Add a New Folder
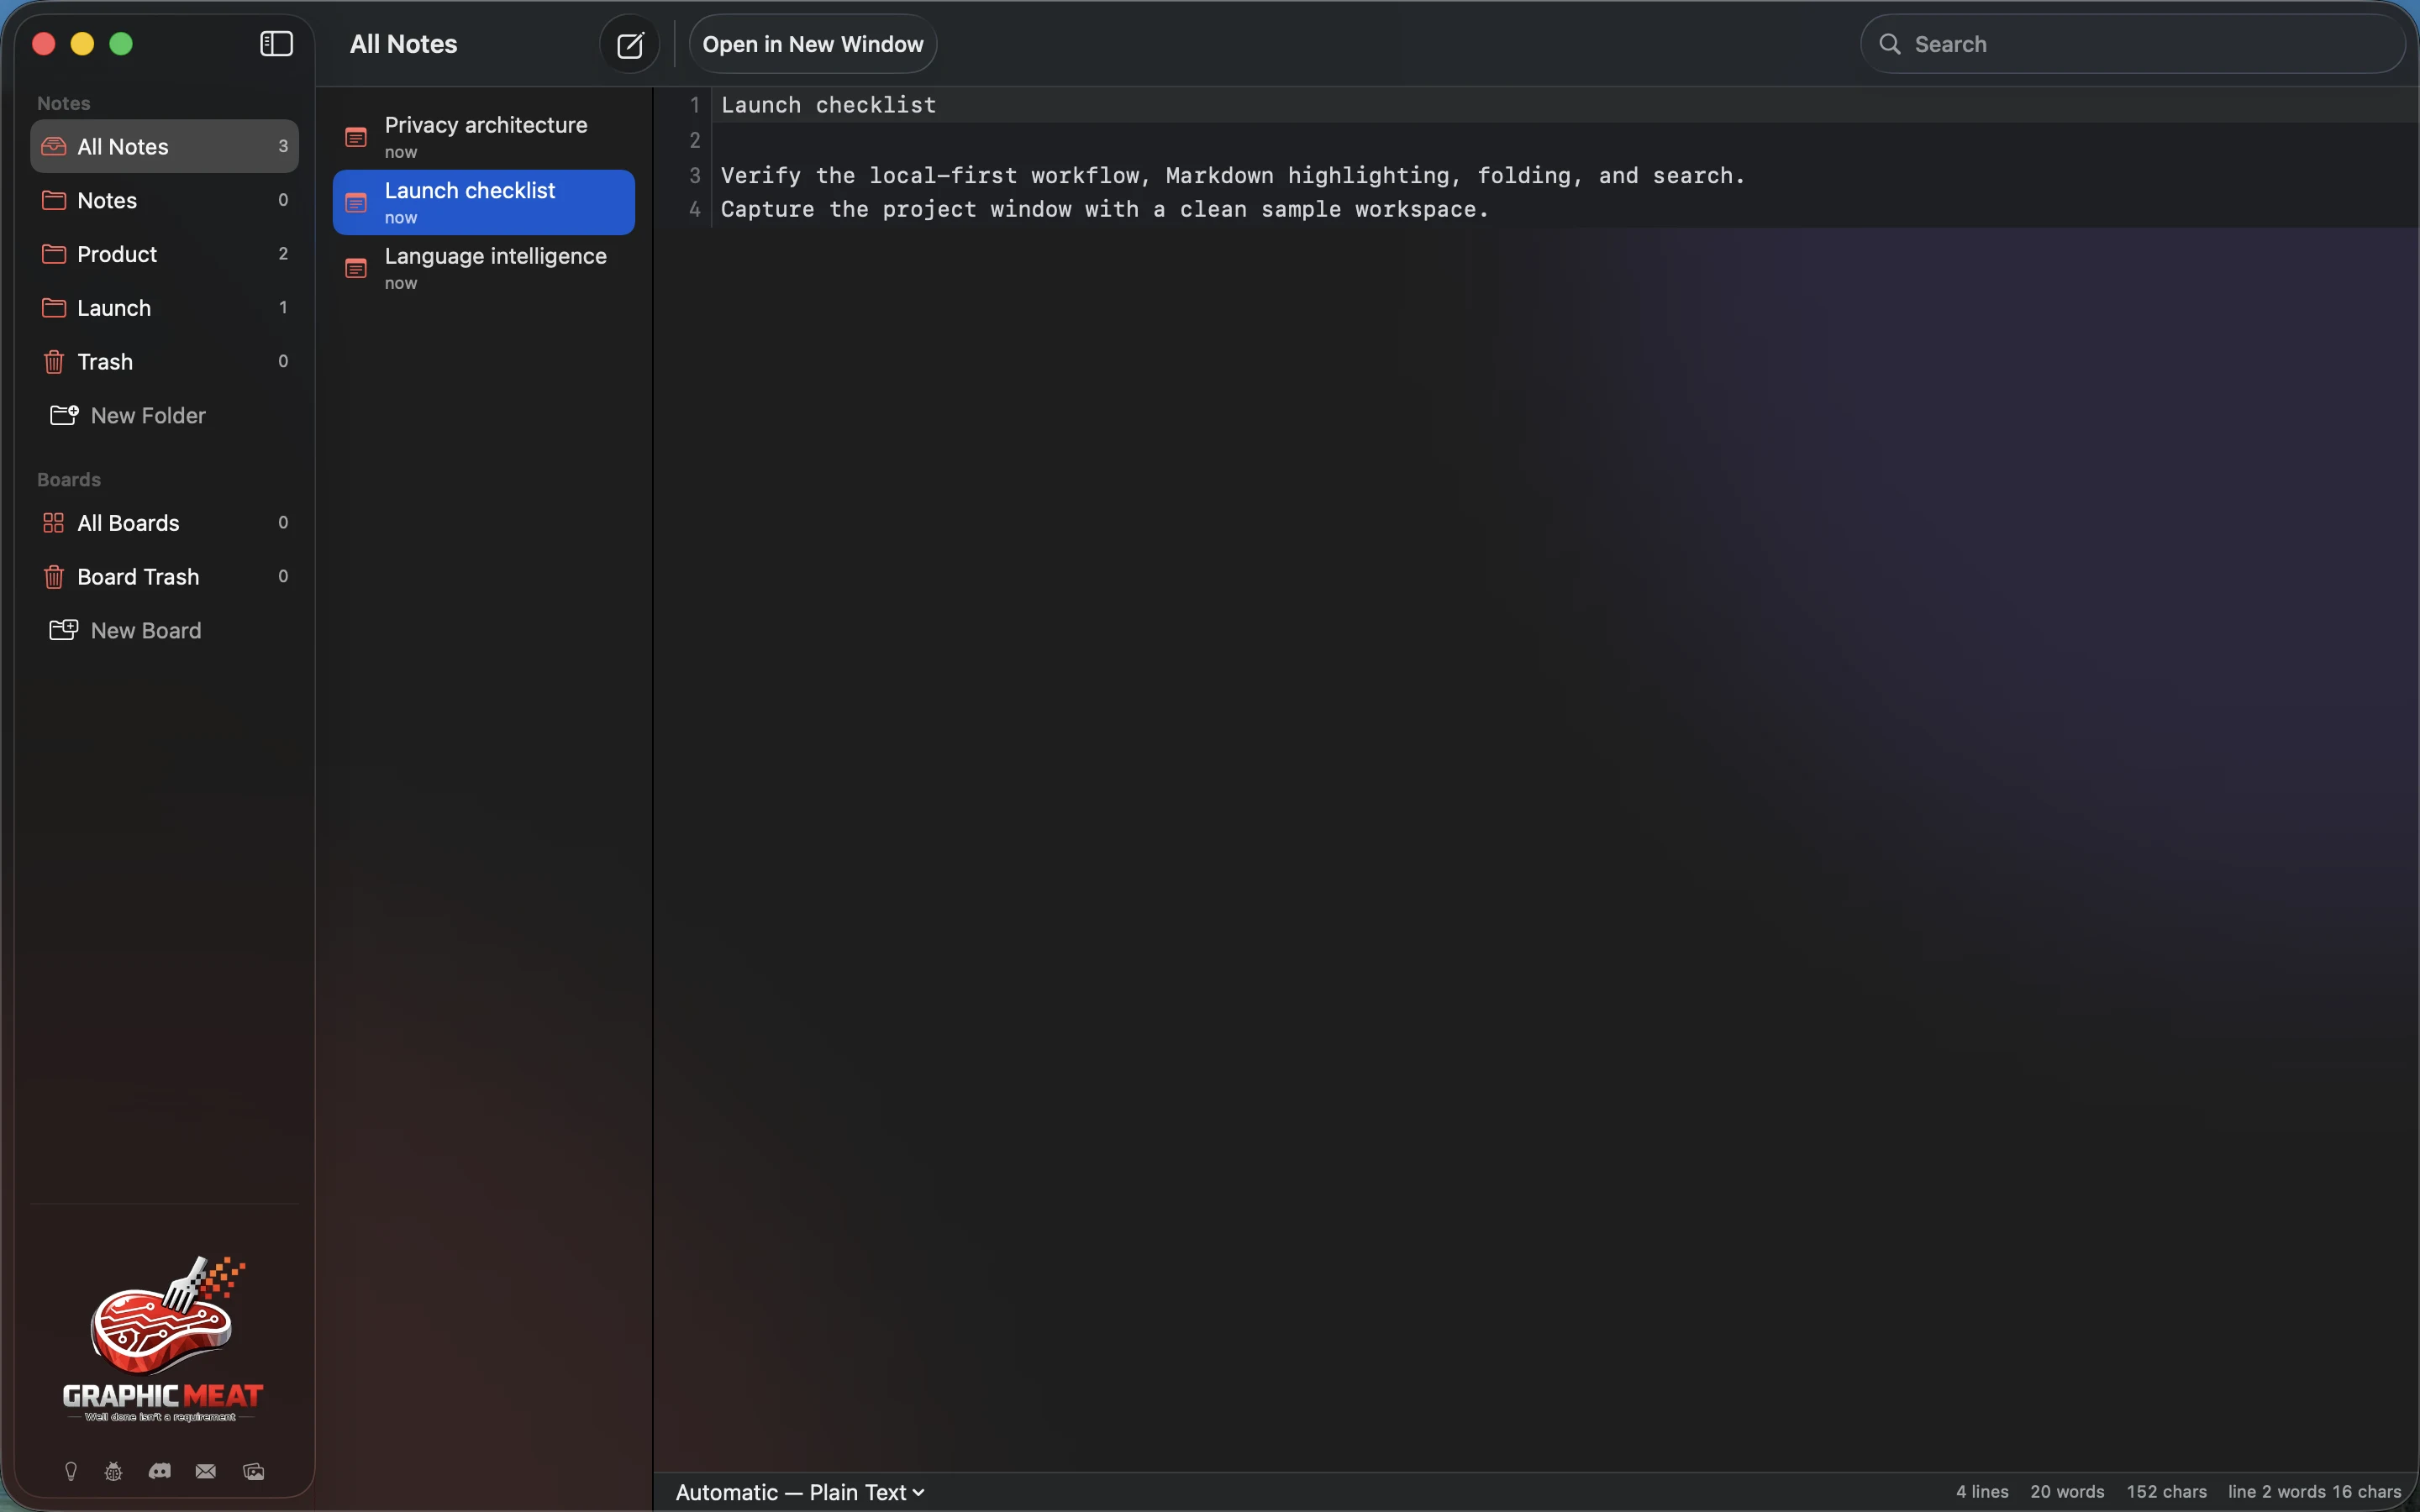This screenshot has width=2420, height=1512. click(x=128, y=415)
